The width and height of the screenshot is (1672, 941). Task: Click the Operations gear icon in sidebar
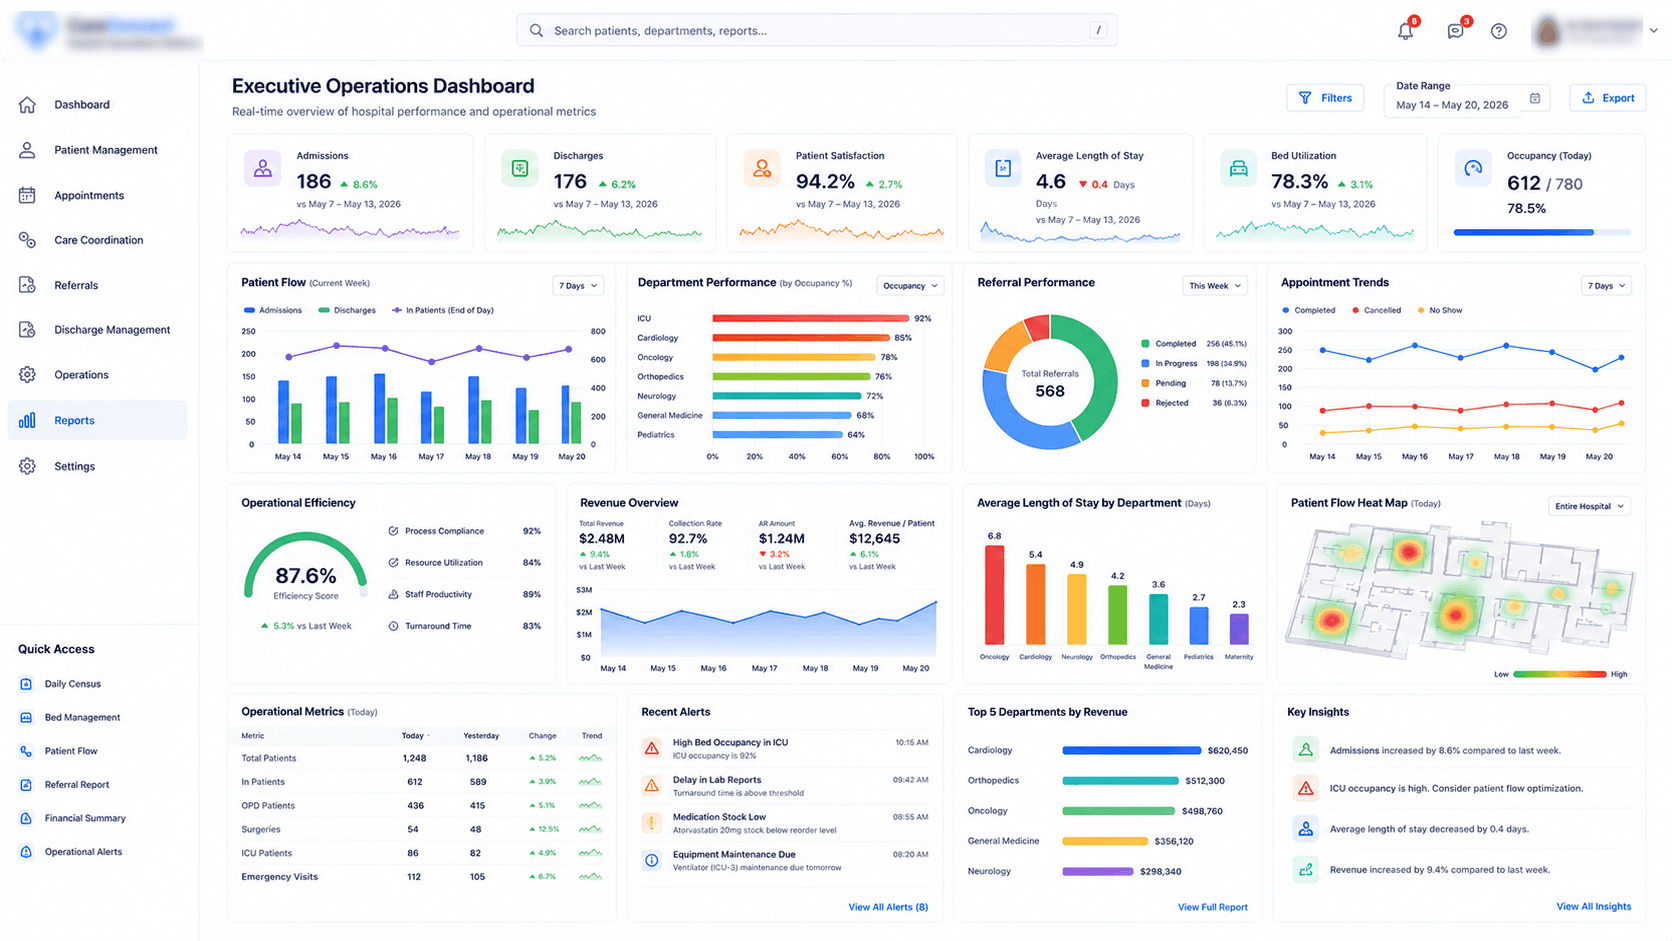point(27,375)
